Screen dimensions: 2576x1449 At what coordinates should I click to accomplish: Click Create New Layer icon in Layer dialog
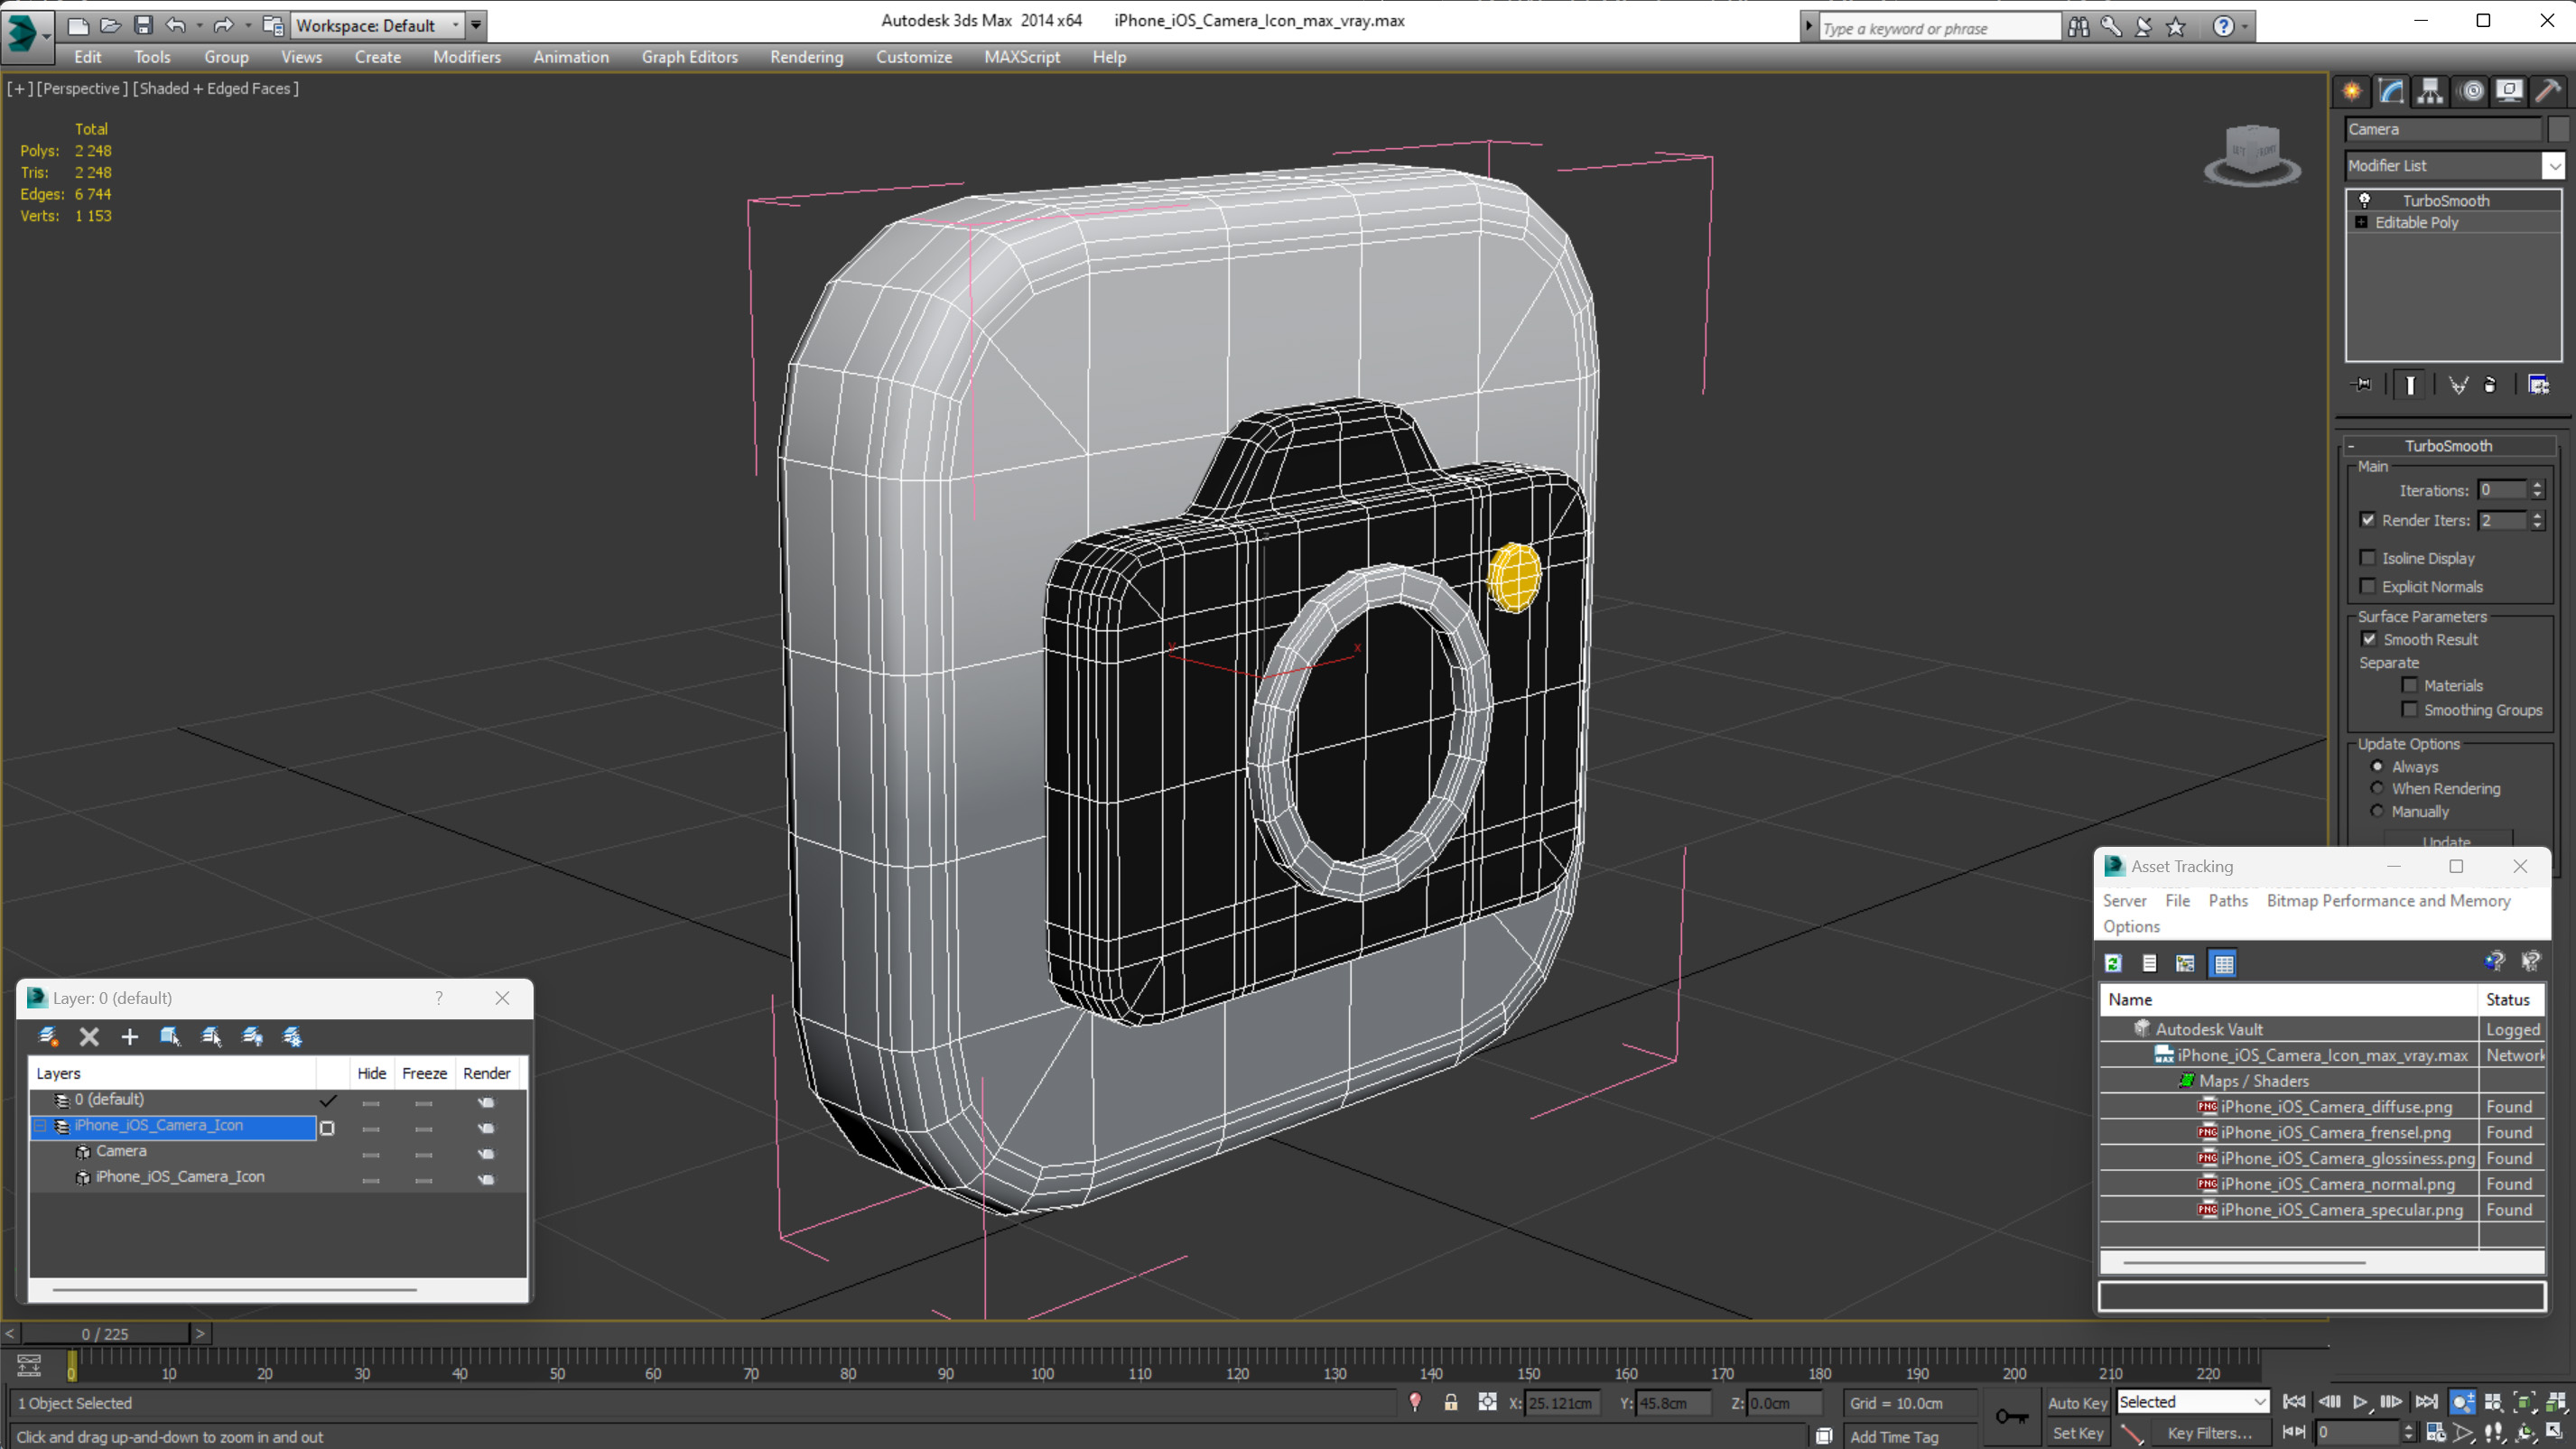[48, 1037]
